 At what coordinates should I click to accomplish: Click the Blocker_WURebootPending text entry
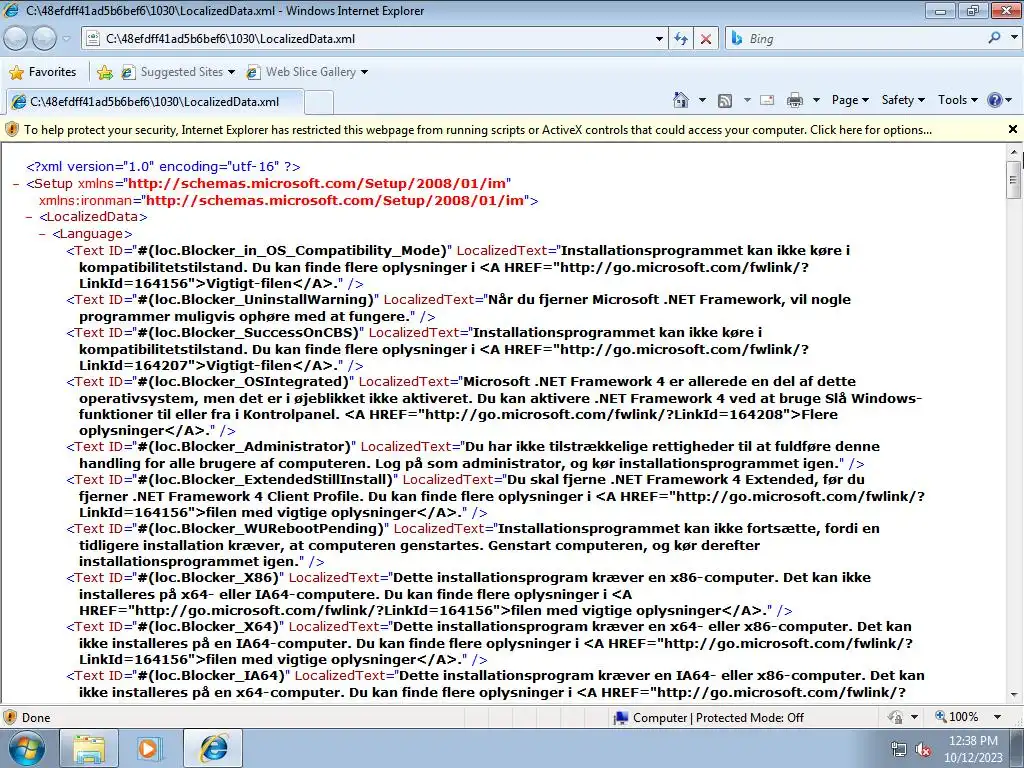(x=473, y=545)
